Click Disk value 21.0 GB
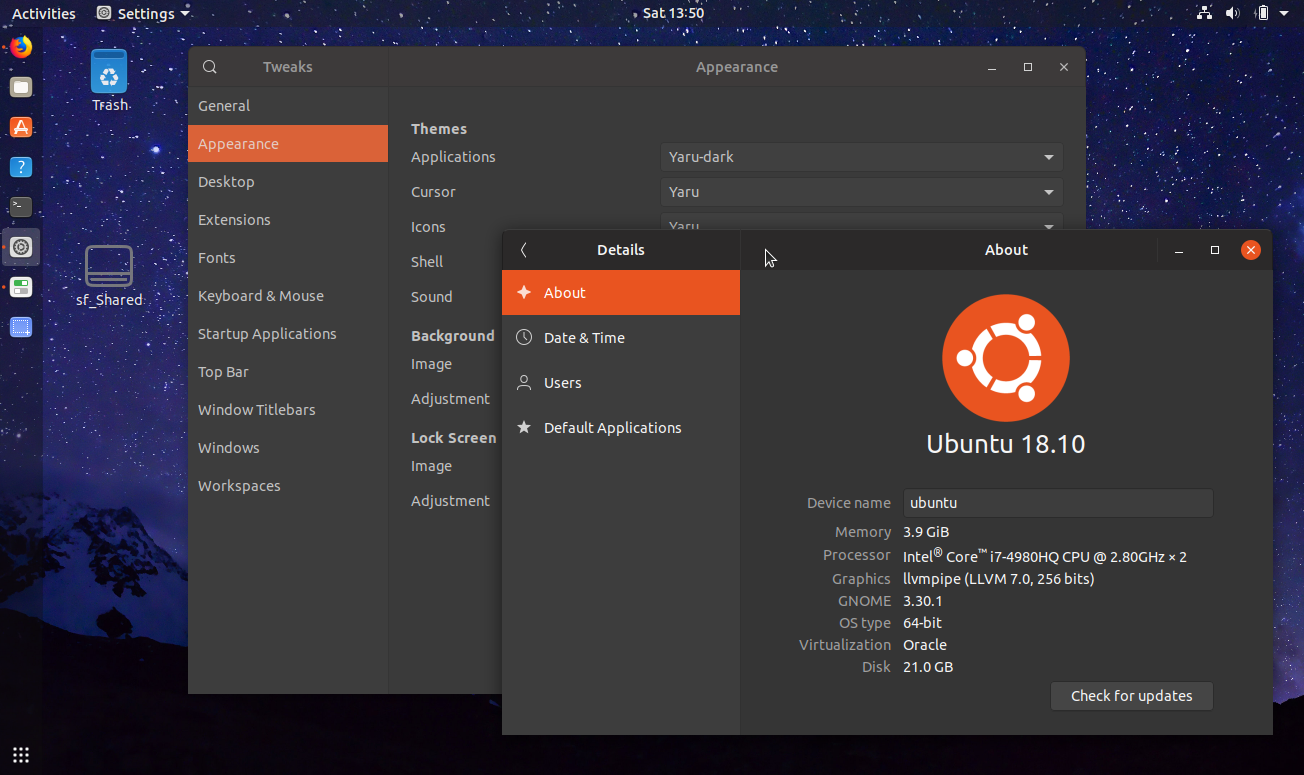1304x775 pixels. [928, 667]
